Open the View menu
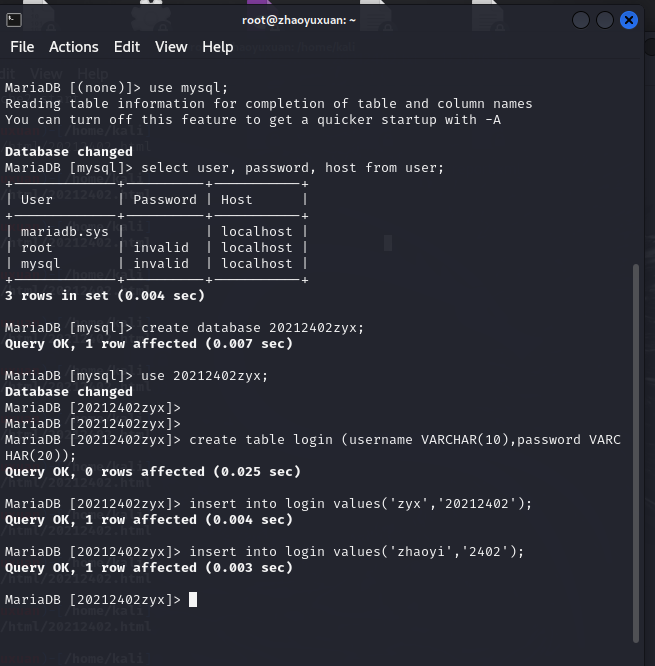This screenshot has height=666, width=655. pos(171,47)
